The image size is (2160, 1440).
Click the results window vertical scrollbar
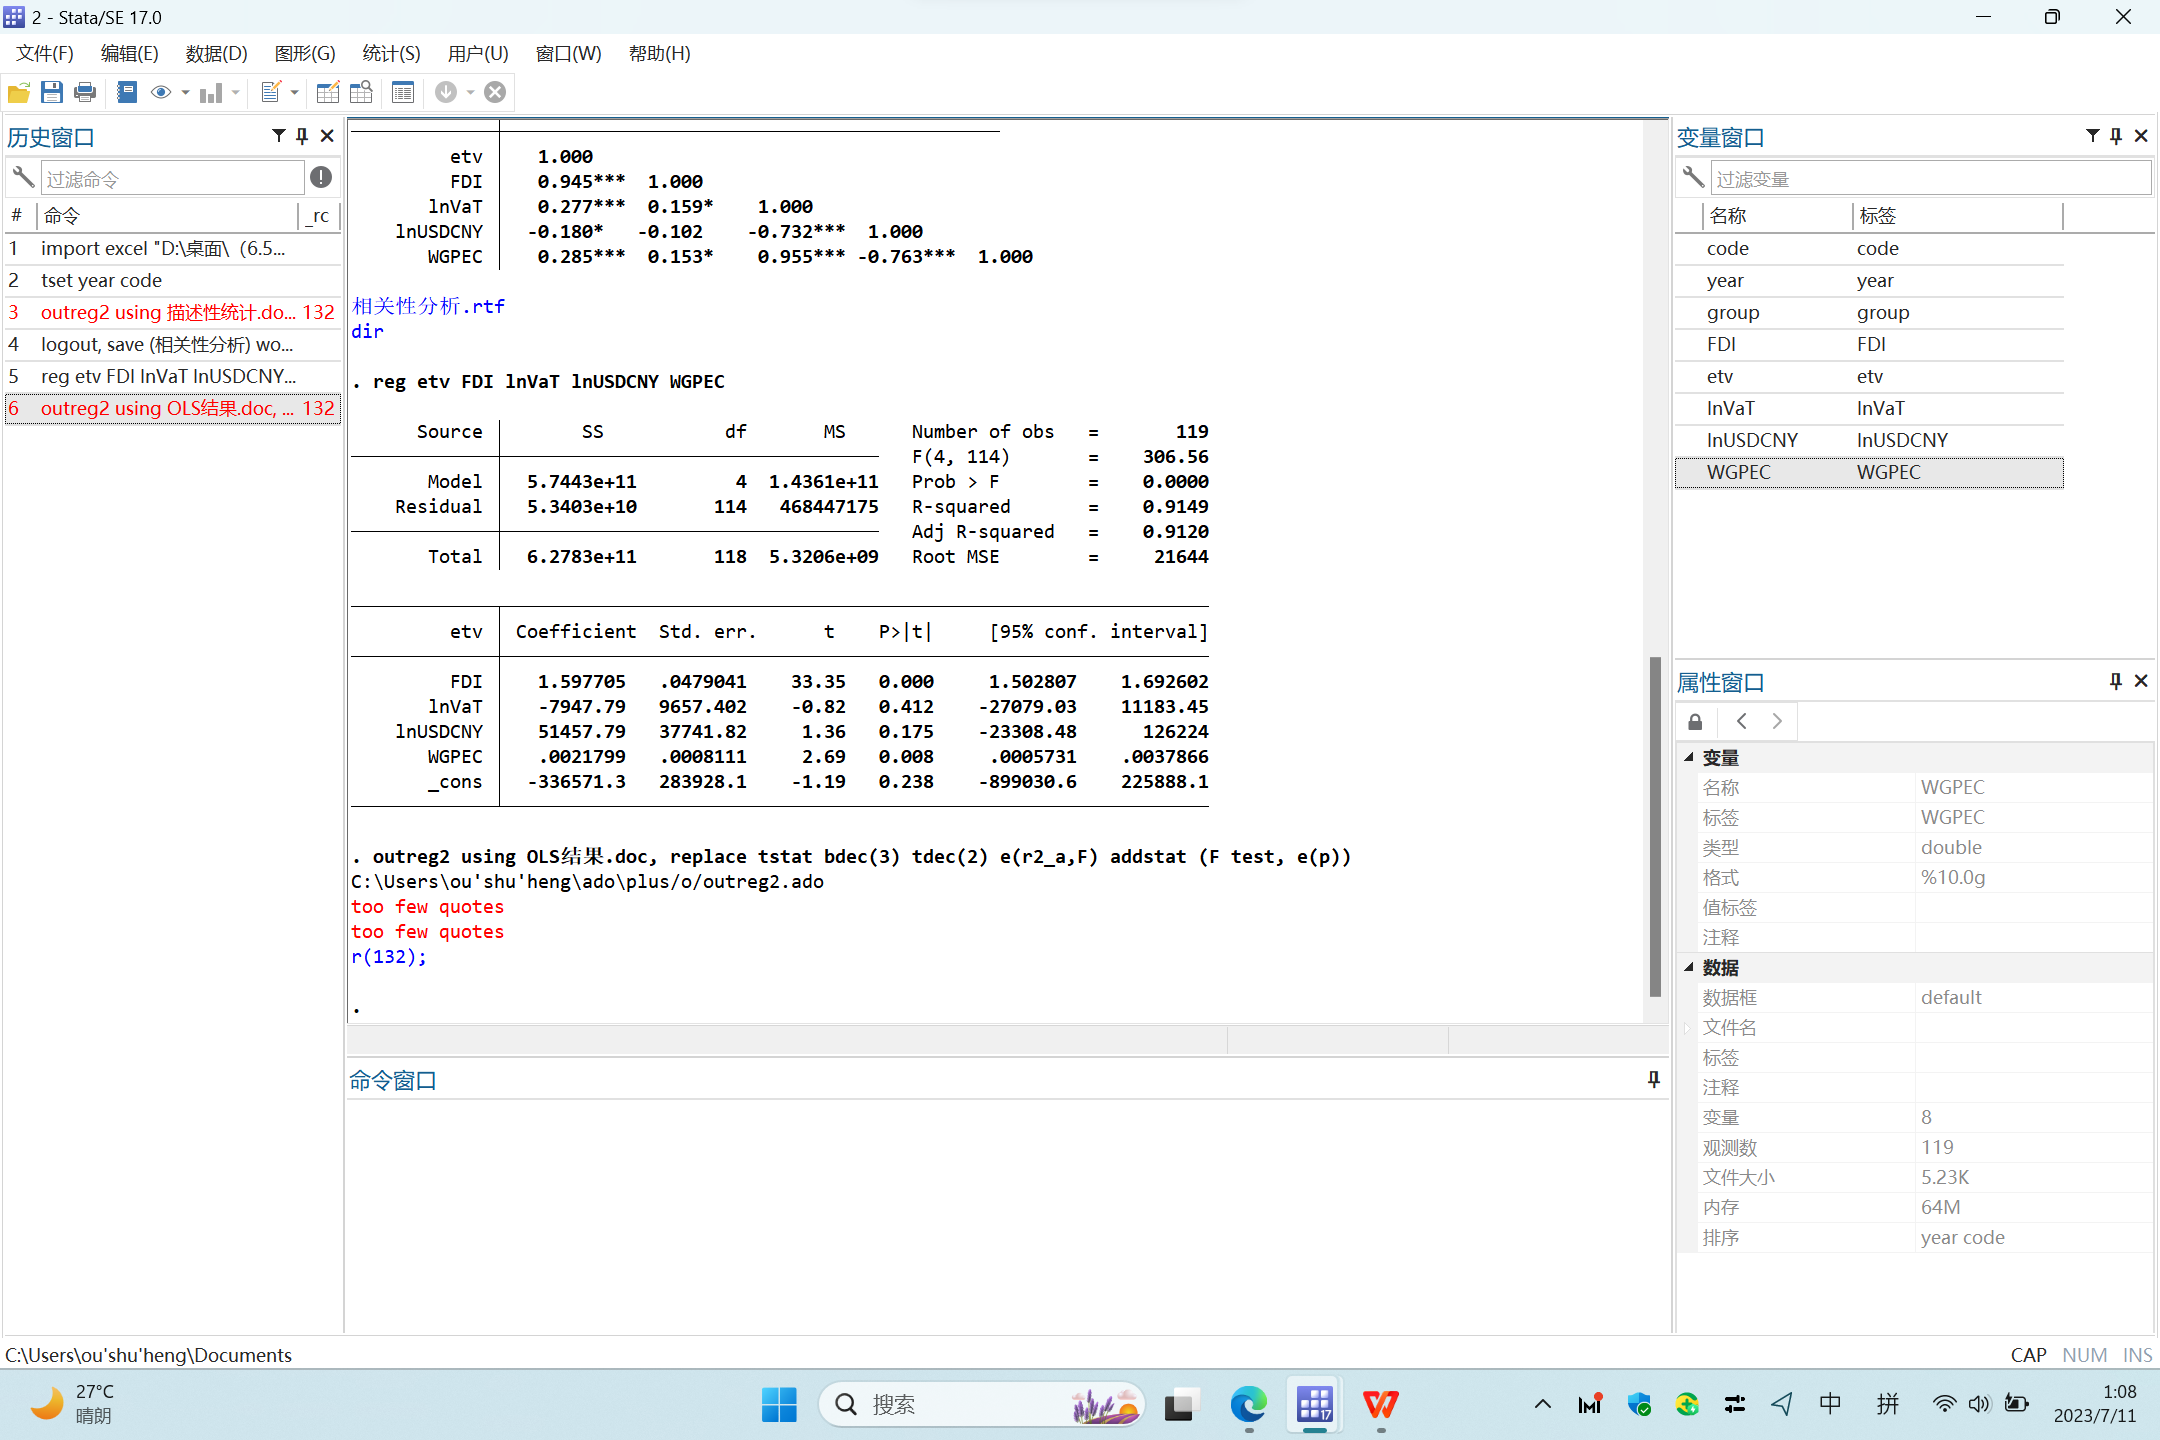pos(1655,825)
